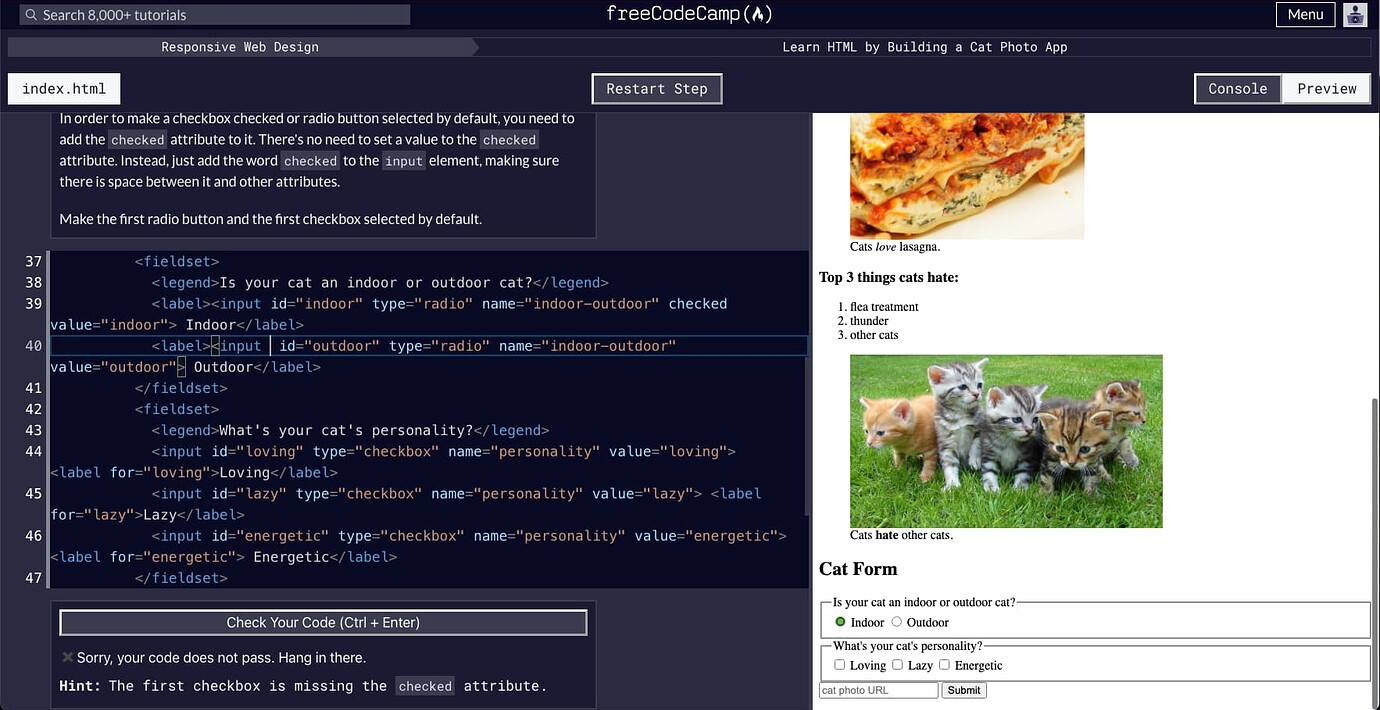Image resolution: width=1380 pixels, height=710 pixels.
Task: Switch to the Preview tab
Action: [1326, 88]
